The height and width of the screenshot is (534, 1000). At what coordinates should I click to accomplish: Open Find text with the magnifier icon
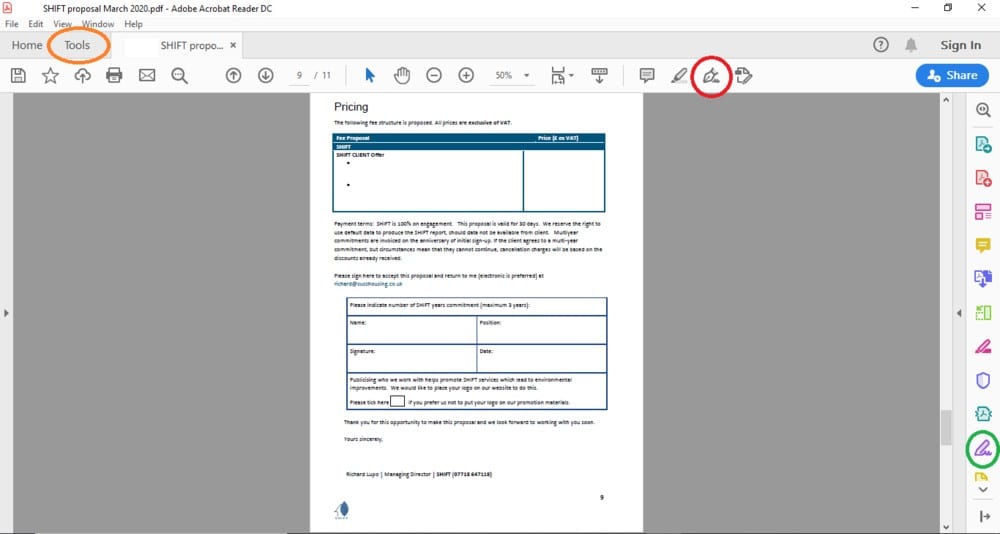click(x=179, y=76)
